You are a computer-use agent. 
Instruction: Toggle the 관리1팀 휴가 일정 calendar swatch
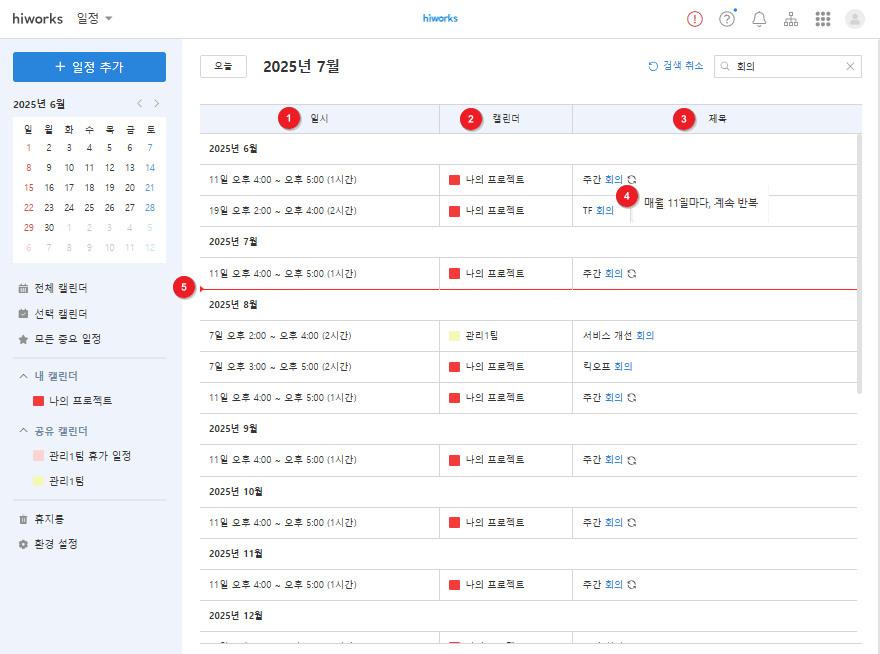pos(39,456)
